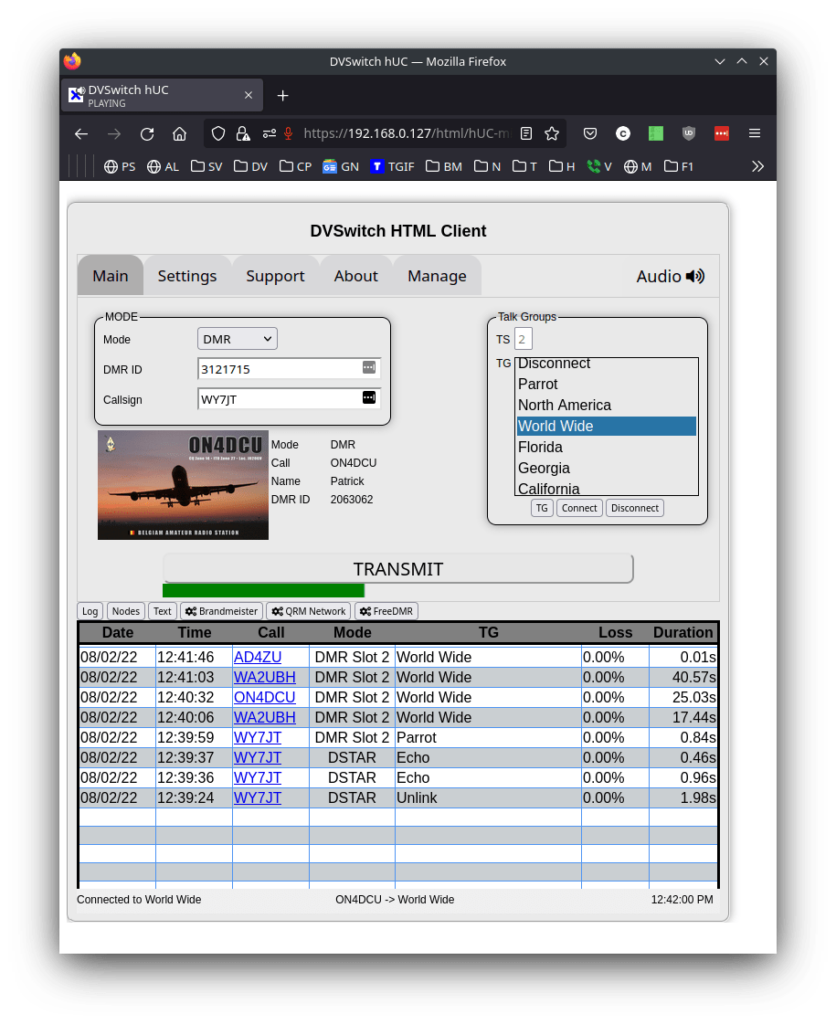This screenshot has width=836, height=1024.
Task: Expand the F1 bookmarks folder
Action: pos(679,167)
